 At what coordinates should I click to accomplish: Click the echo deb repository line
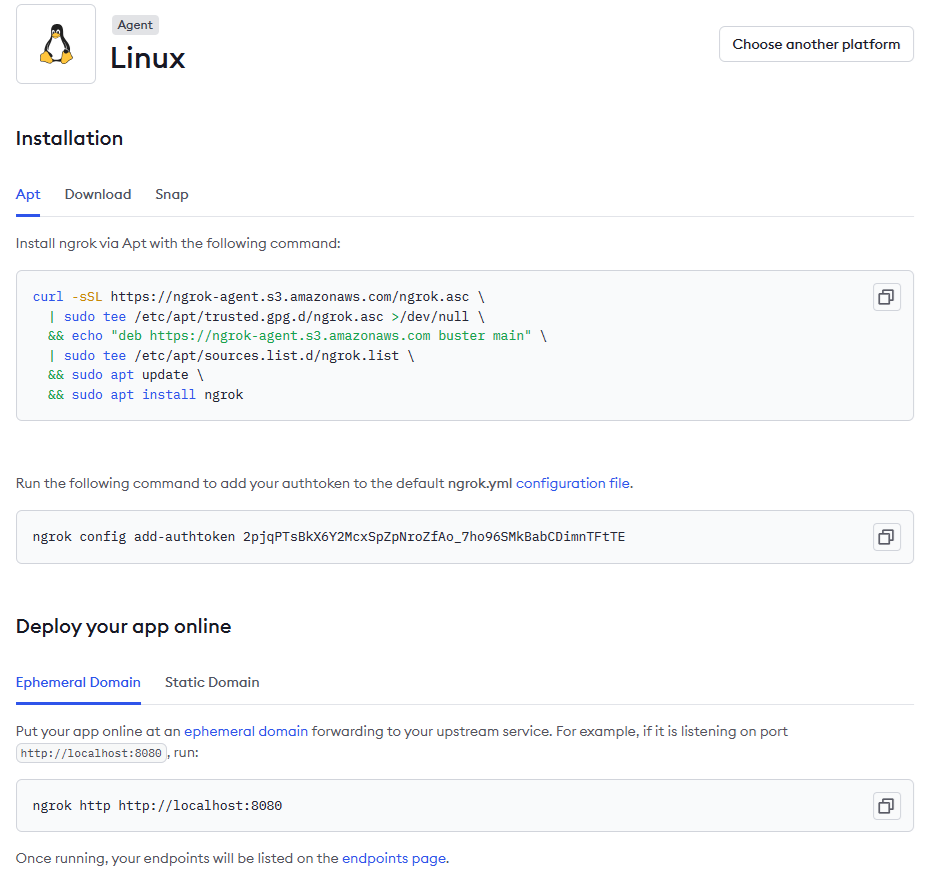click(x=297, y=336)
